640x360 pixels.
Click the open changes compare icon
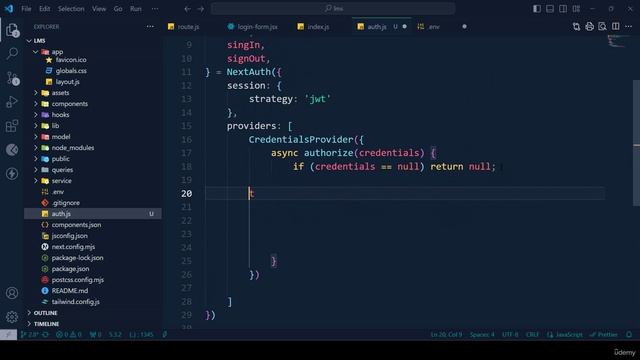[x=576, y=27]
